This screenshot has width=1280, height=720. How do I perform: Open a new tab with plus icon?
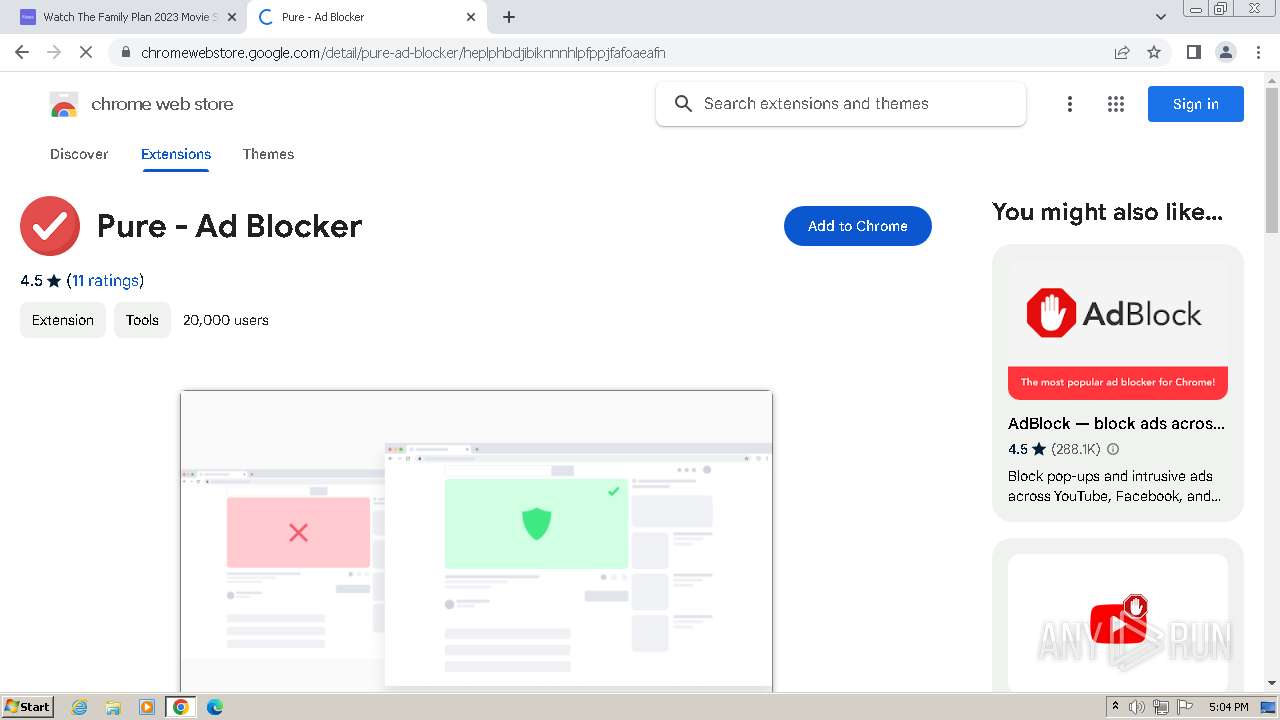click(x=509, y=17)
